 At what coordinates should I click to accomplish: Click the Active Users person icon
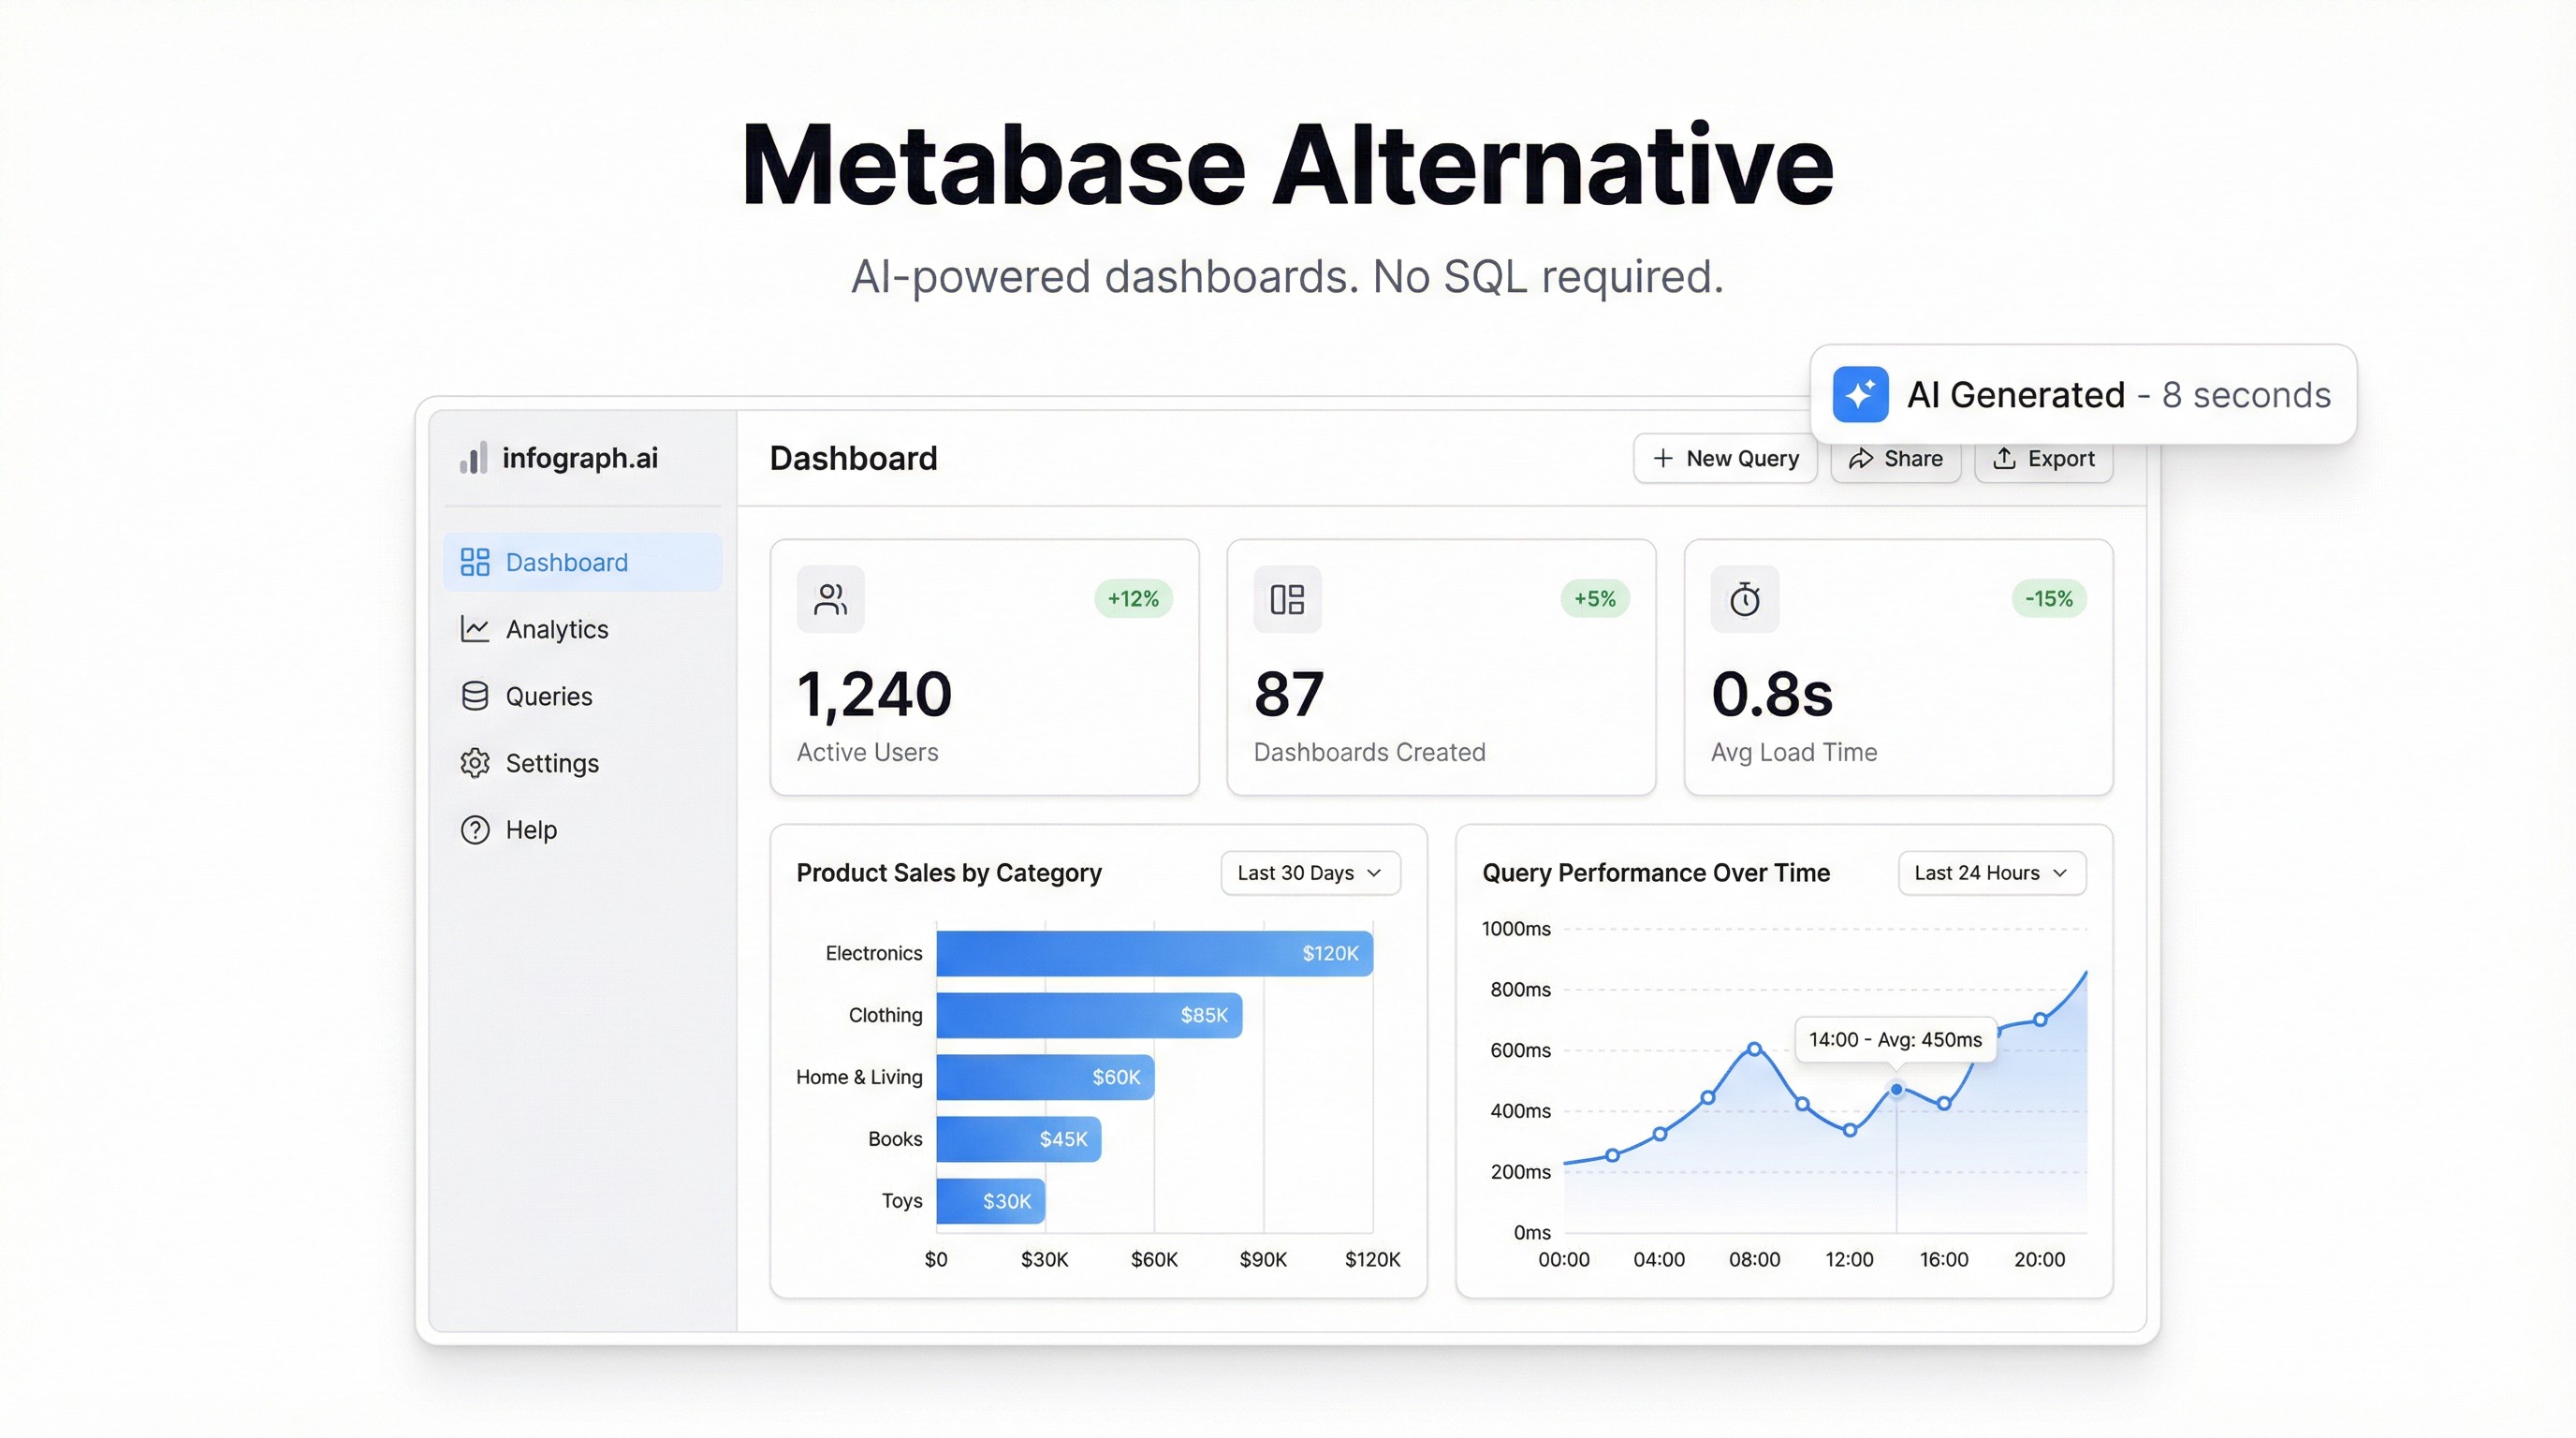830,598
